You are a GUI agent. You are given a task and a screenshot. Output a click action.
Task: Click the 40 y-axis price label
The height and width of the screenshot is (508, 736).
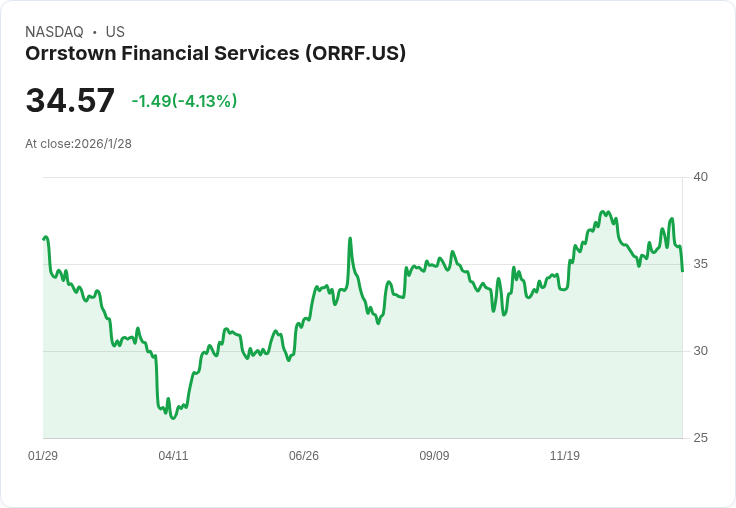[x=700, y=177]
